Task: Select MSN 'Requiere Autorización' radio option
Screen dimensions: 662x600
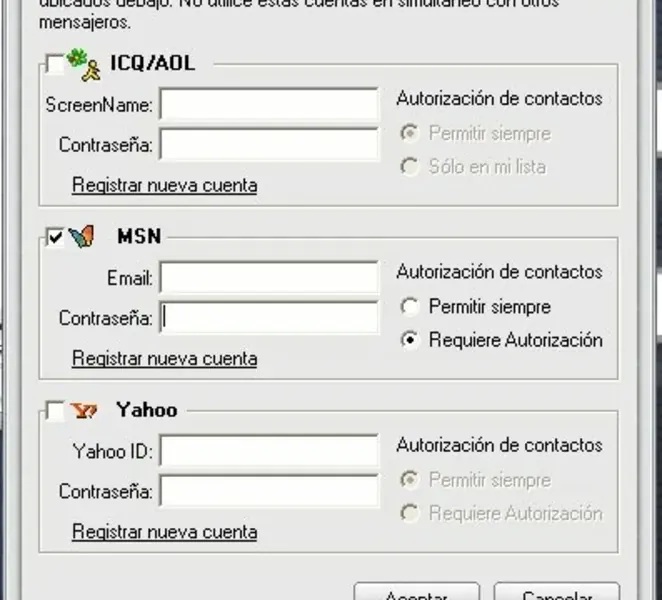Action: click(x=408, y=340)
